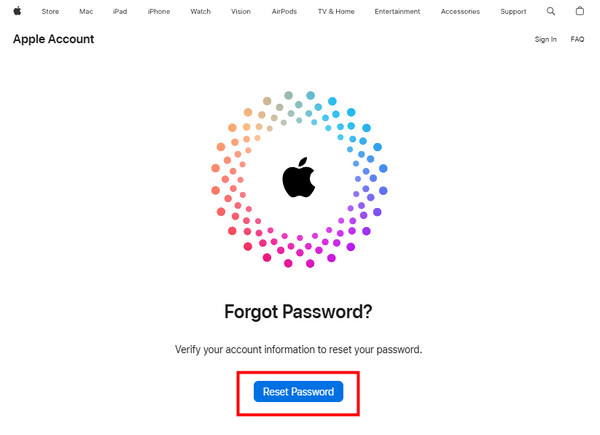Viewport: 600px width, 435px height.
Task: Open the Entertainment menu
Action: (397, 12)
